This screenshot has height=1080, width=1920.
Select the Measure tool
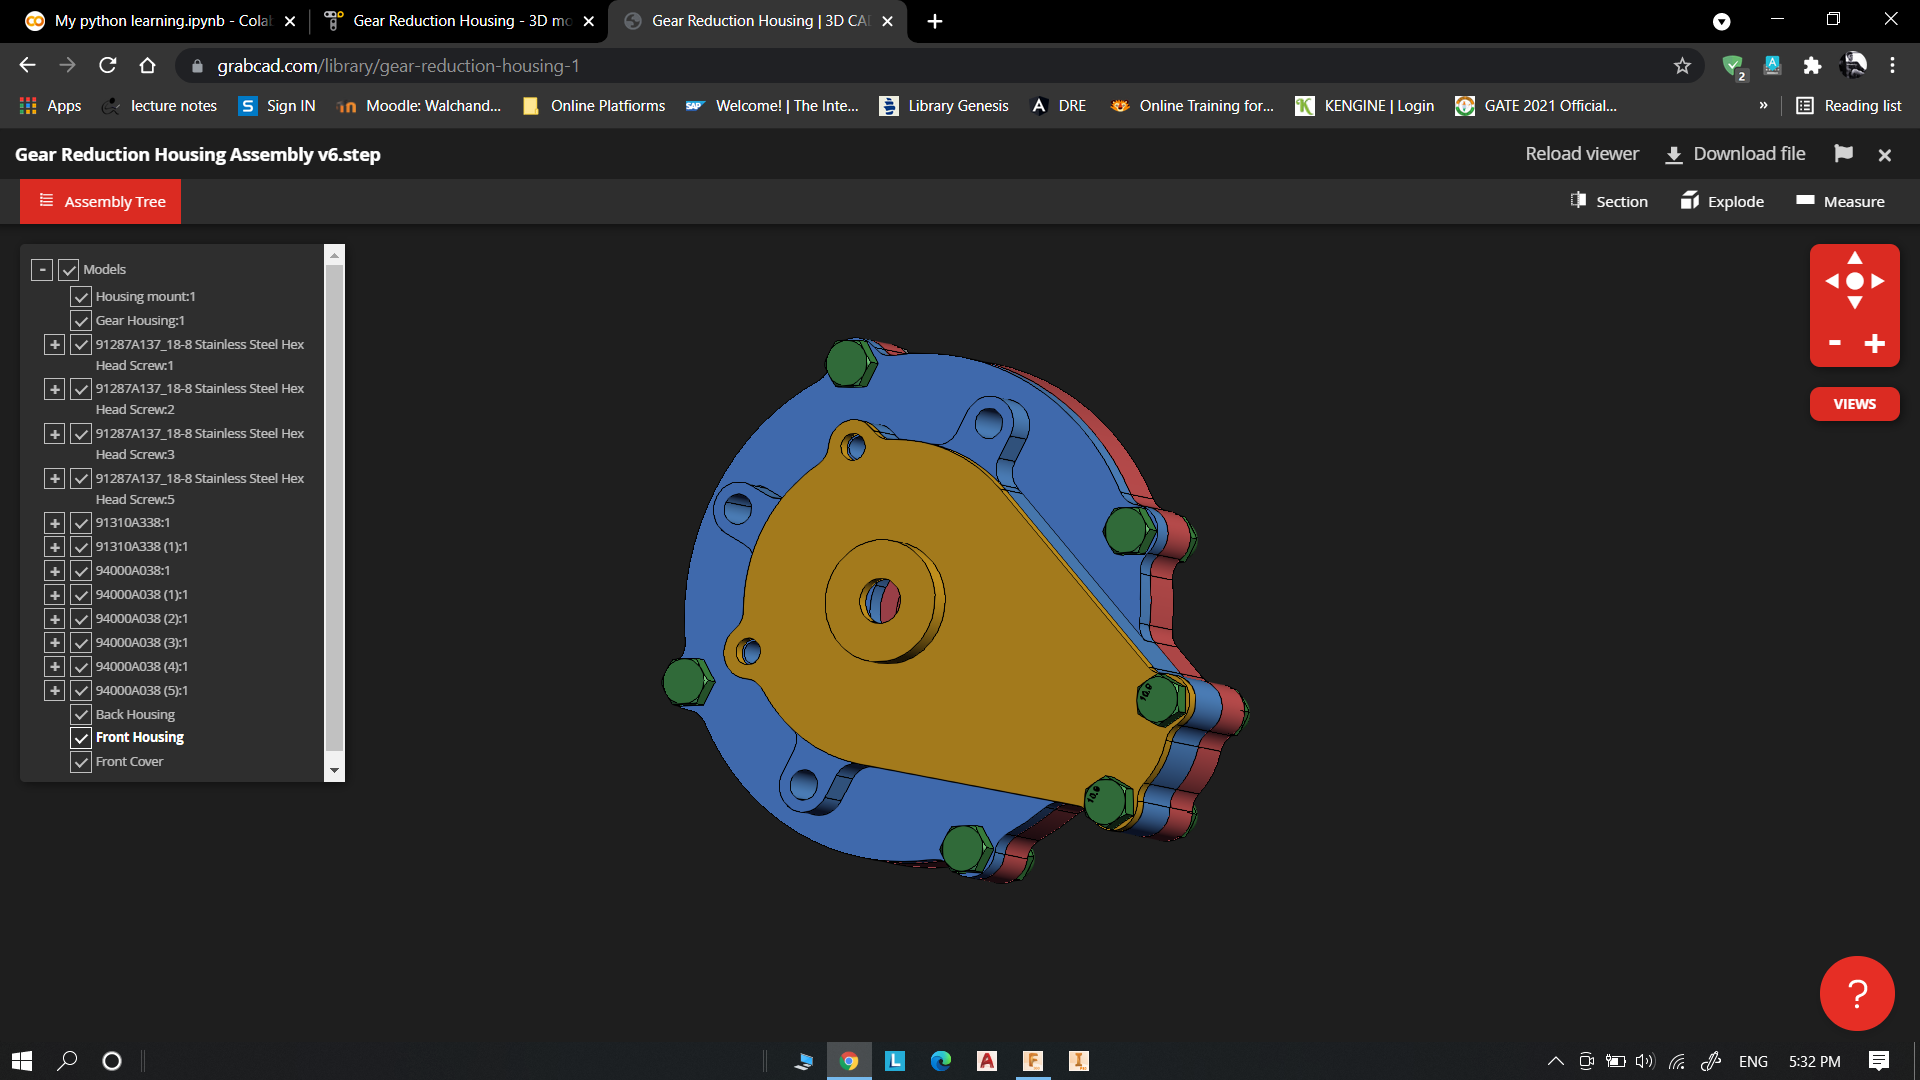[x=1840, y=201]
